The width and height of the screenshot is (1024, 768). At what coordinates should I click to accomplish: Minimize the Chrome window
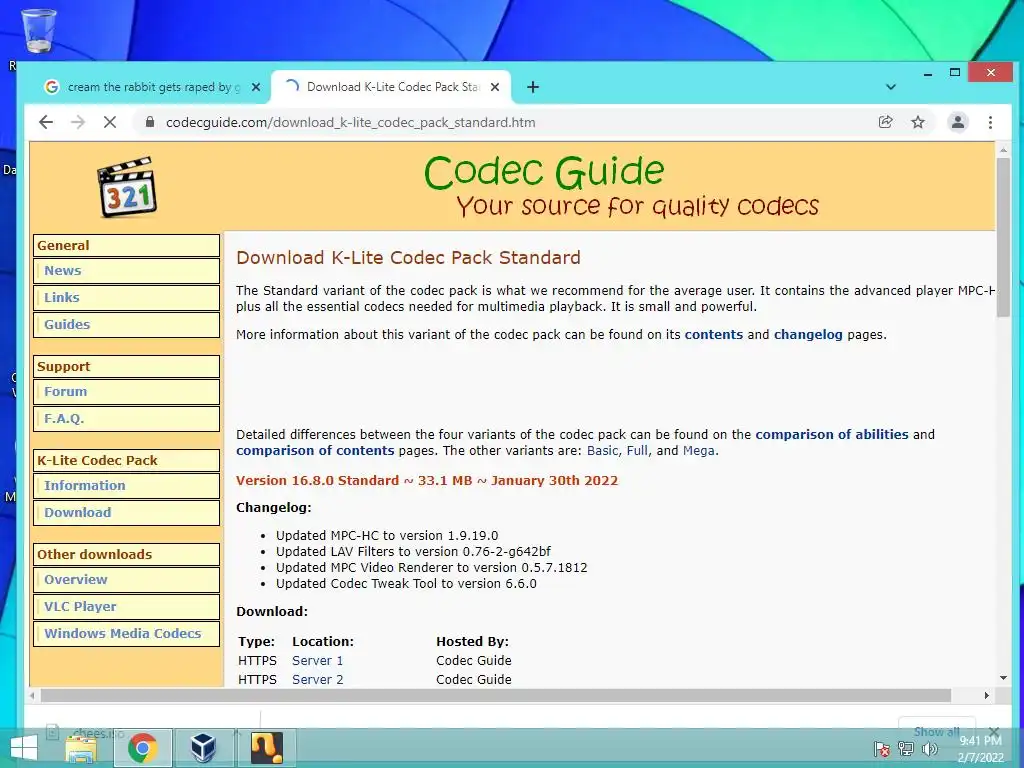[x=927, y=72]
